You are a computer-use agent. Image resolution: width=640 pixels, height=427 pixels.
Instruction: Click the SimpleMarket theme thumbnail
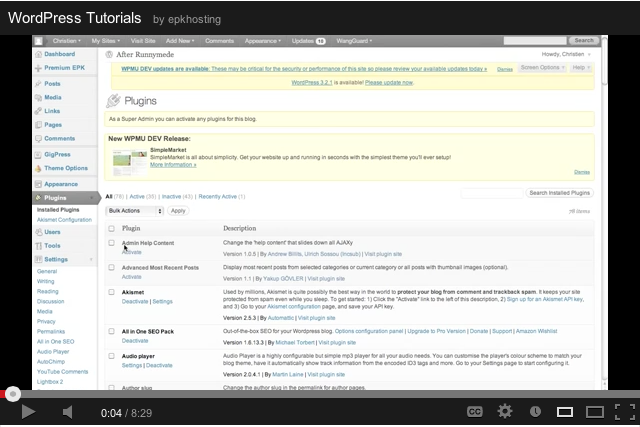[x=130, y=162]
